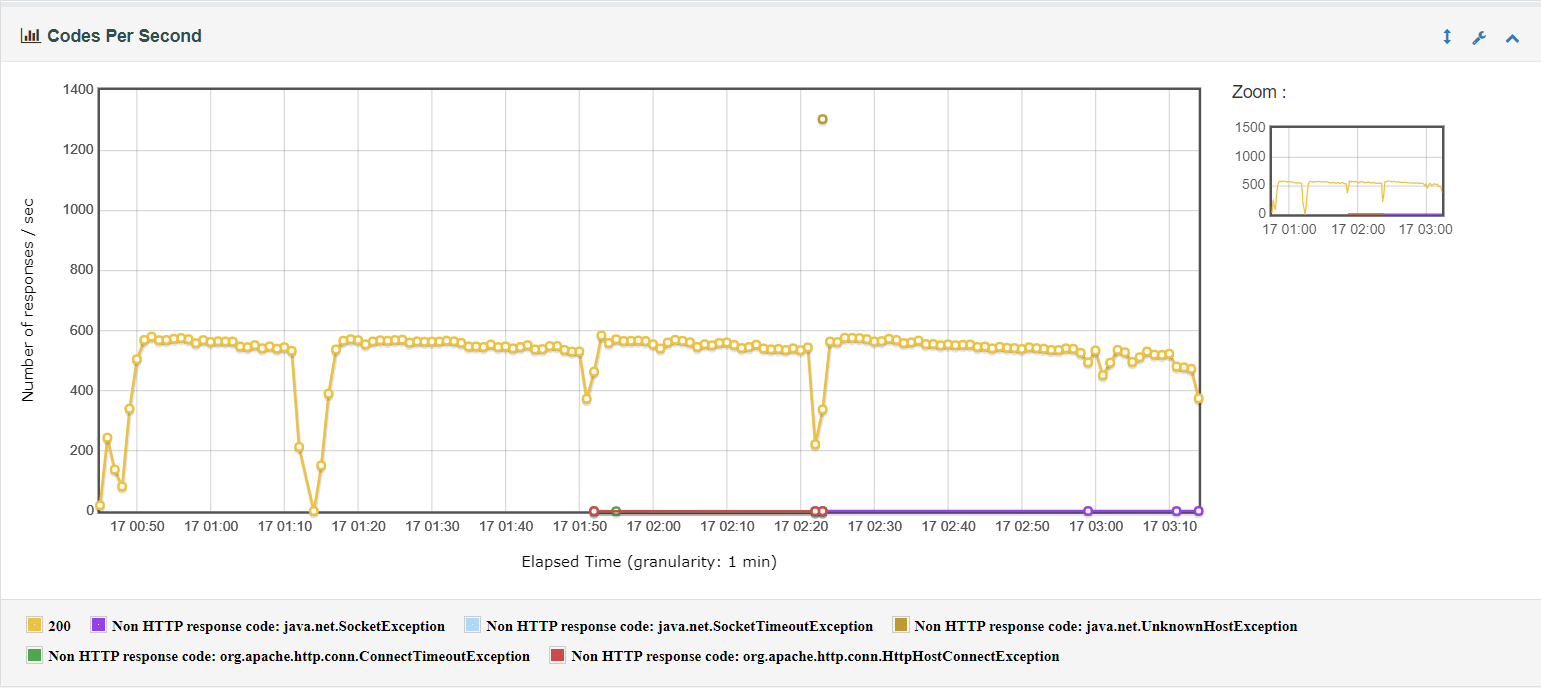This screenshot has height=688, width=1541.
Task: Click the "Elapsed Time (granularity: 1 min)" axis label
Action: coord(649,562)
